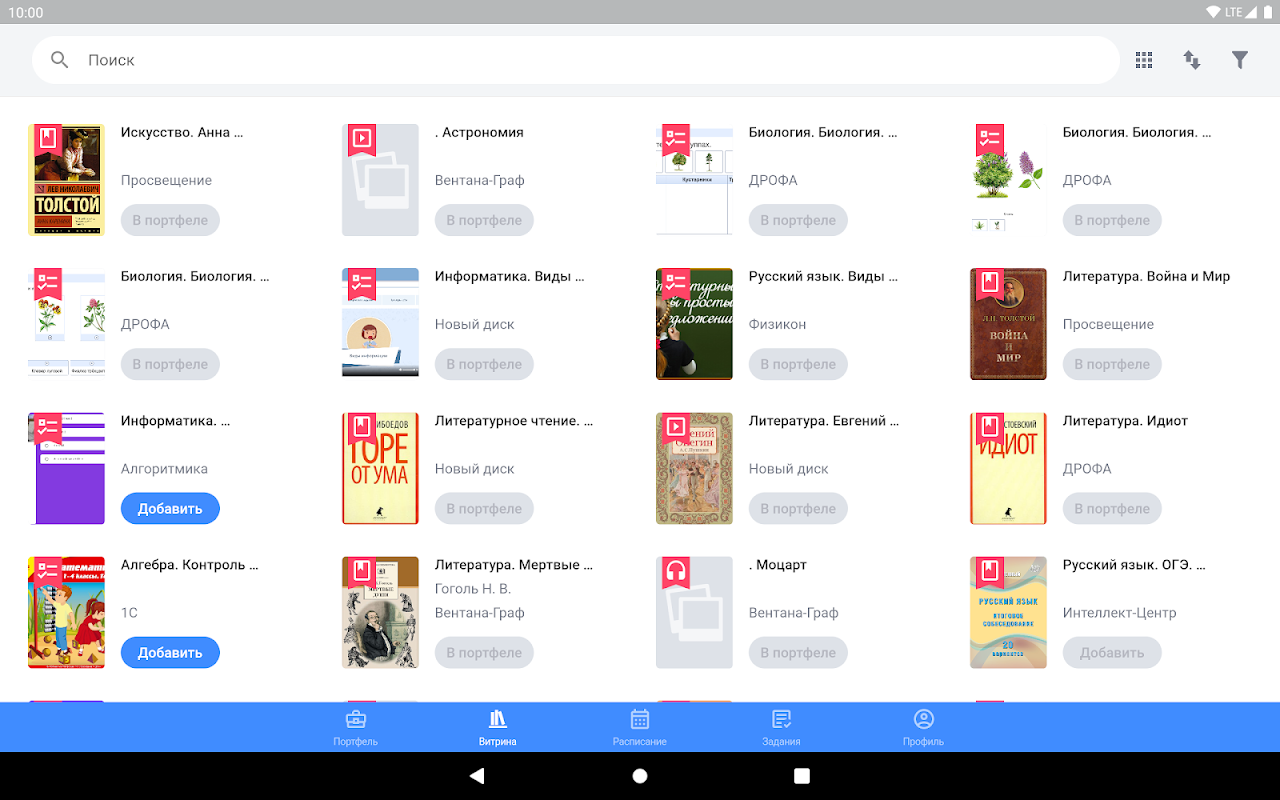Open title 'Литература. Война и Мир'
Image resolution: width=1280 pixels, height=800 pixels.
[x=1146, y=276]
